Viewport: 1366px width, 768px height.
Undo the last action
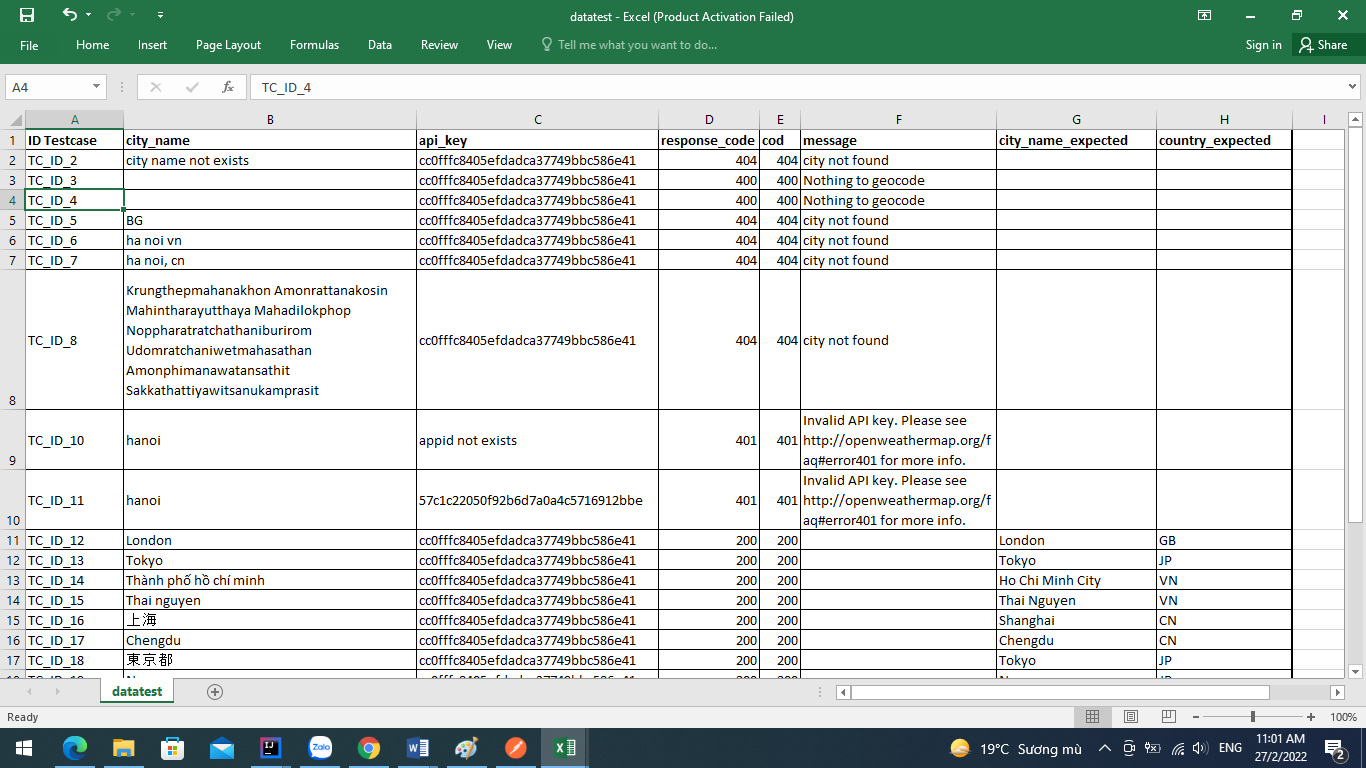click(69, 15)
